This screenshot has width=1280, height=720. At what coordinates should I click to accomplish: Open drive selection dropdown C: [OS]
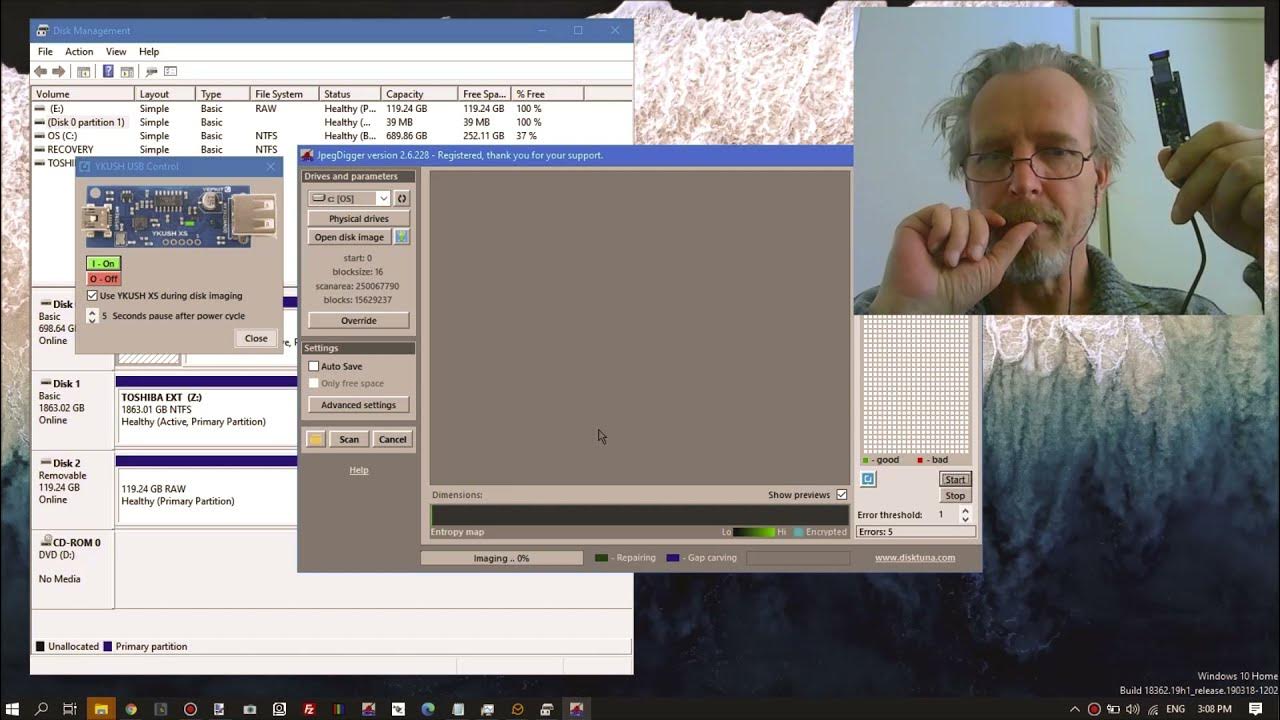349,198
